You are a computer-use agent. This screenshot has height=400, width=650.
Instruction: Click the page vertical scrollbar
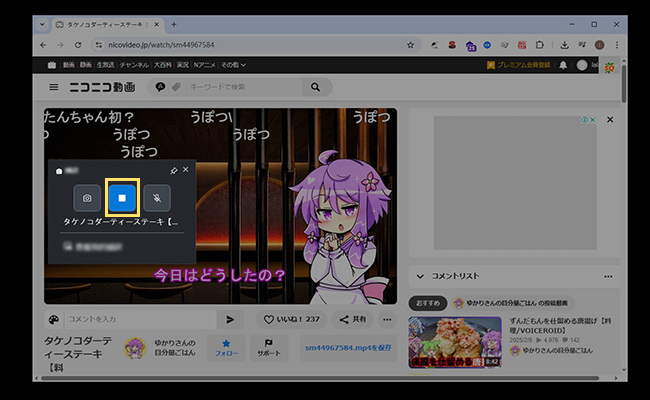coord(623,83)
